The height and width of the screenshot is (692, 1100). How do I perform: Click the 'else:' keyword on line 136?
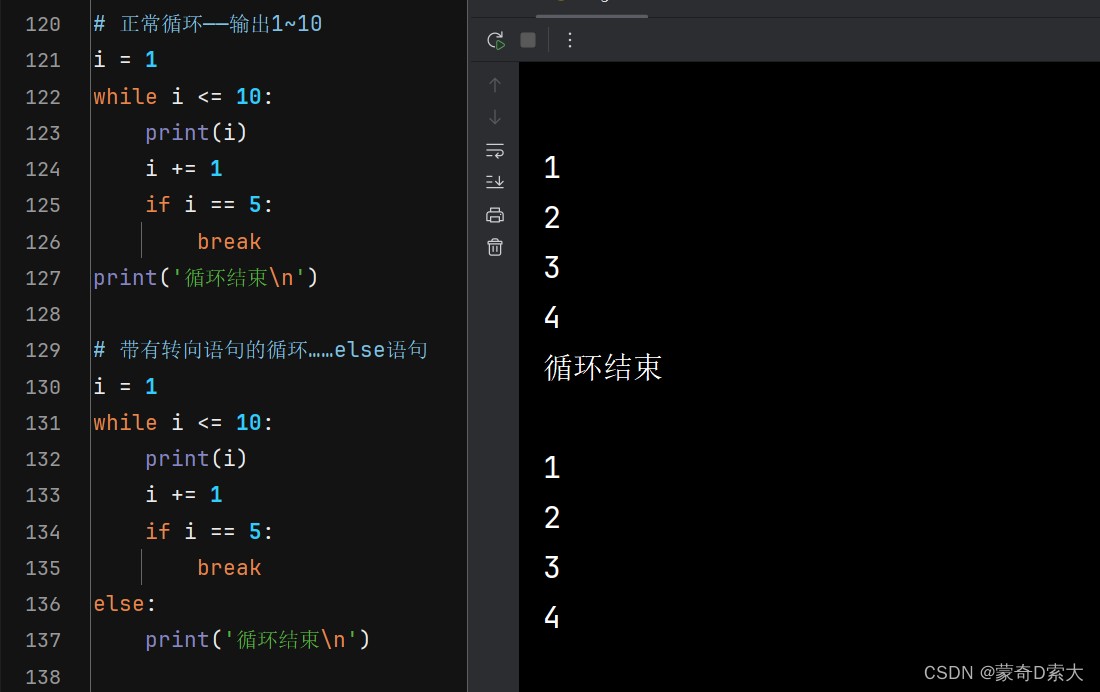[124, 604]
